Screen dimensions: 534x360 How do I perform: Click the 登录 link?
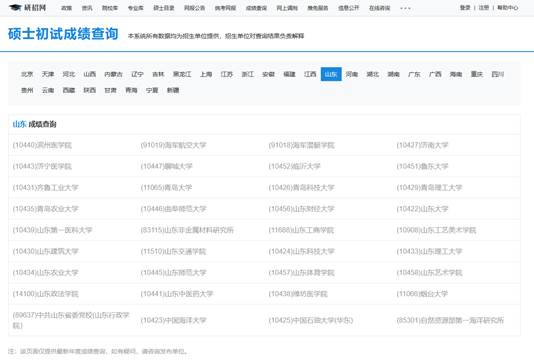(x=465, y=7)
